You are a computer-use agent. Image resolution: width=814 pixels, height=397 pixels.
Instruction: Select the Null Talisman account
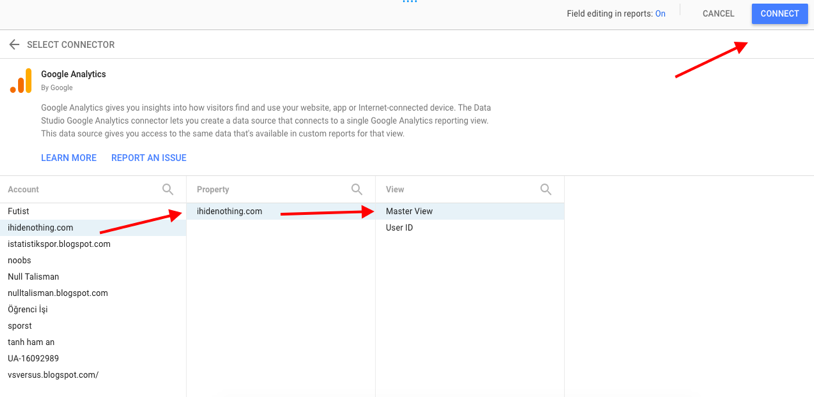click(x=93, y=277)
